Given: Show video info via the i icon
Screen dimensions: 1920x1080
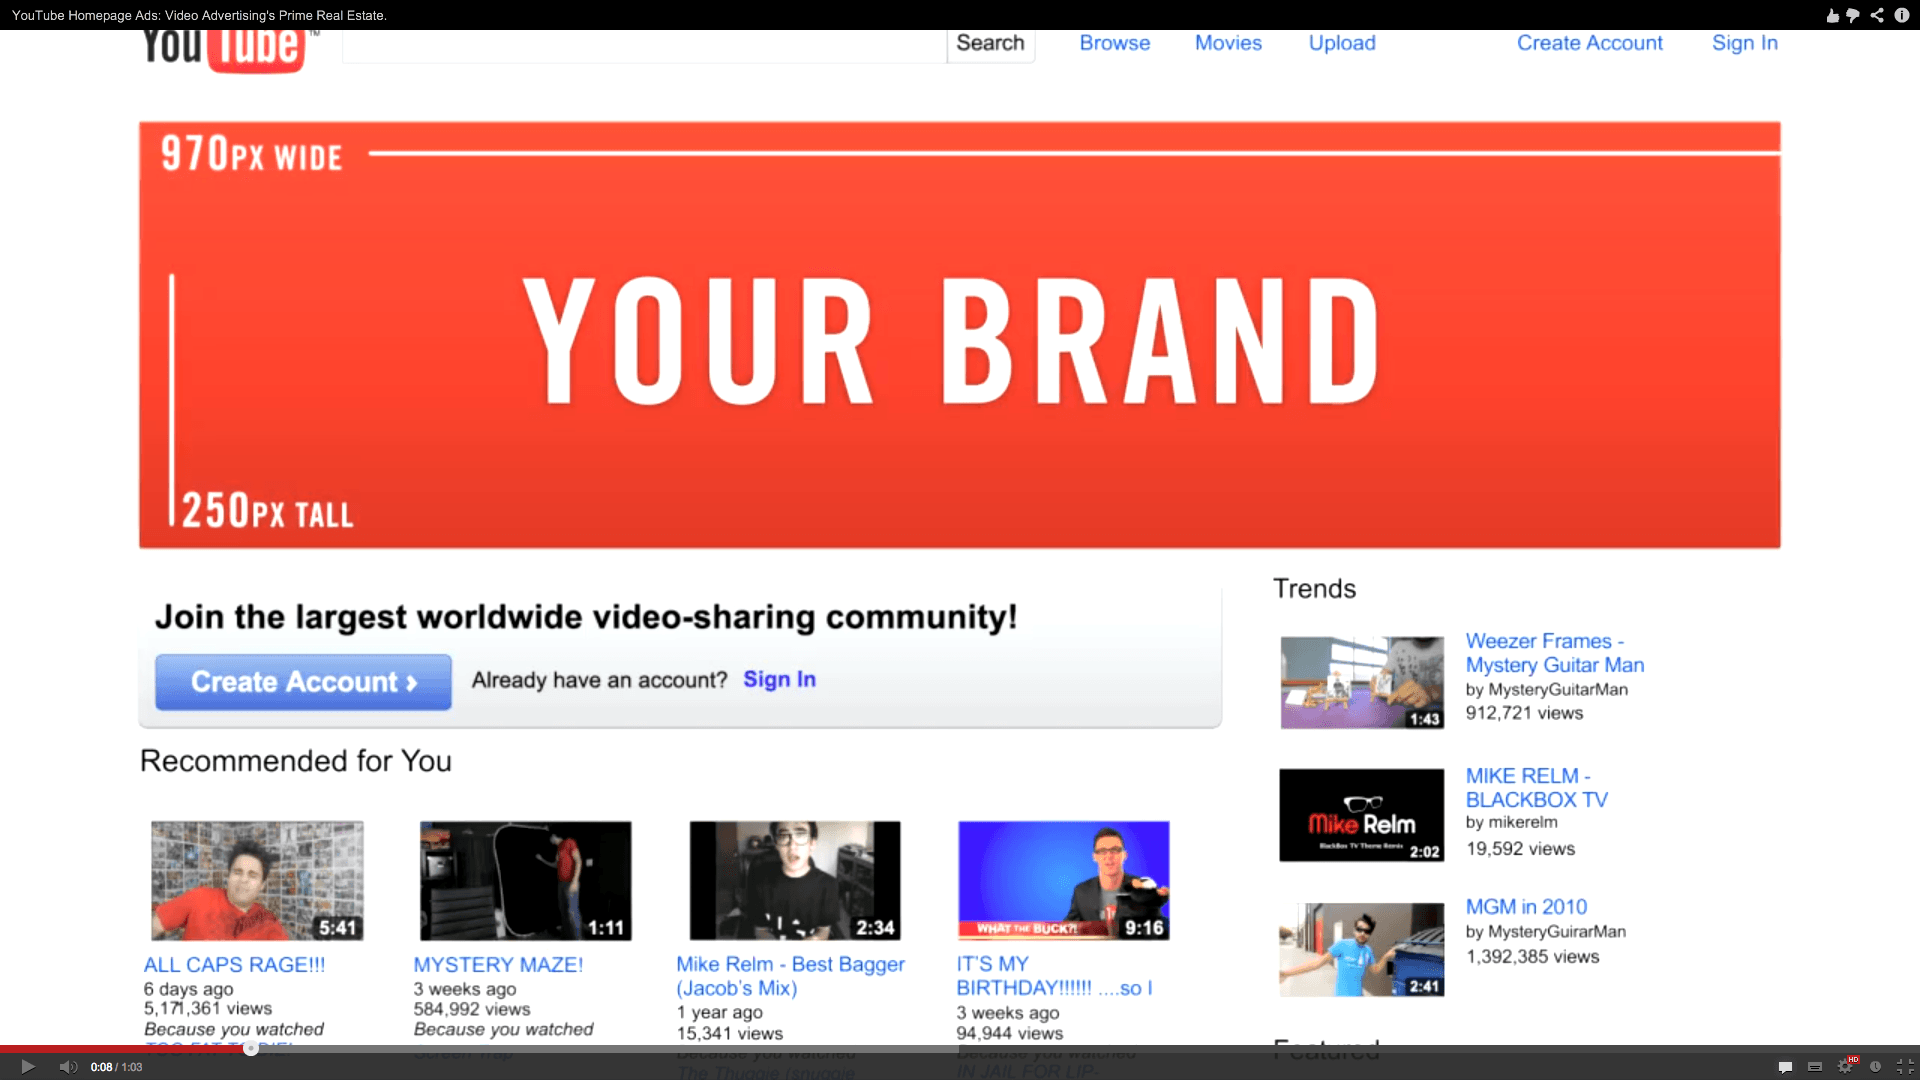Looking at the screenshot, I should click(x=1902, y=15).
